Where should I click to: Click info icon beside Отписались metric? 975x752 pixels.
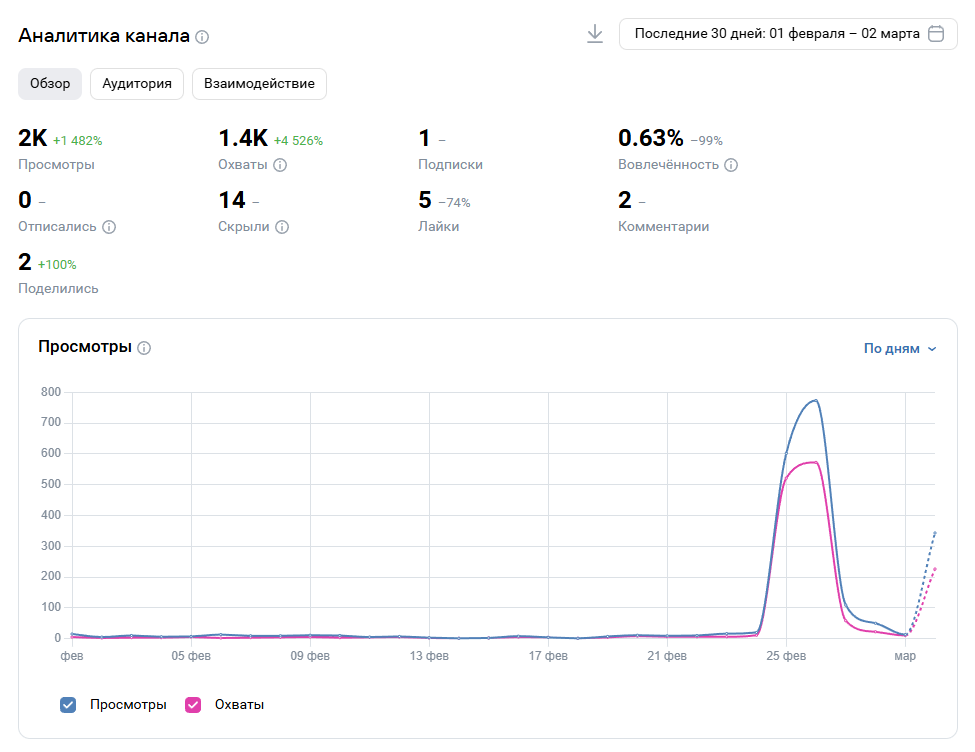click(x=109, y=227)
